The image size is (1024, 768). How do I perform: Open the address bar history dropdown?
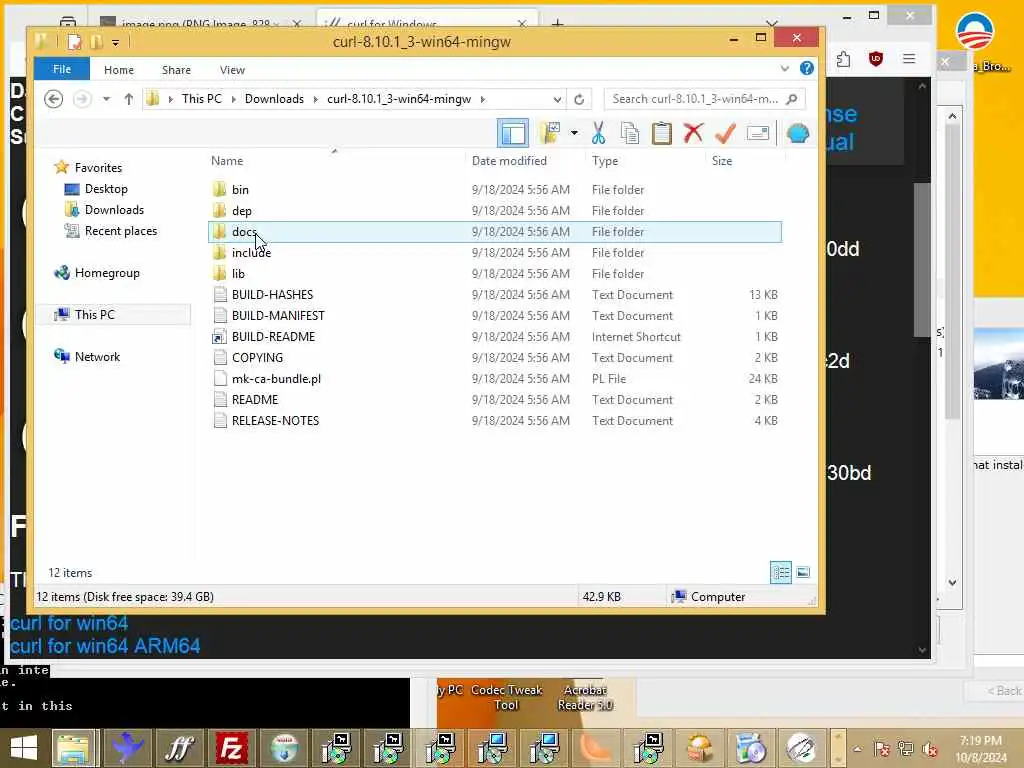pyautogui.click(x=557, y=99)
